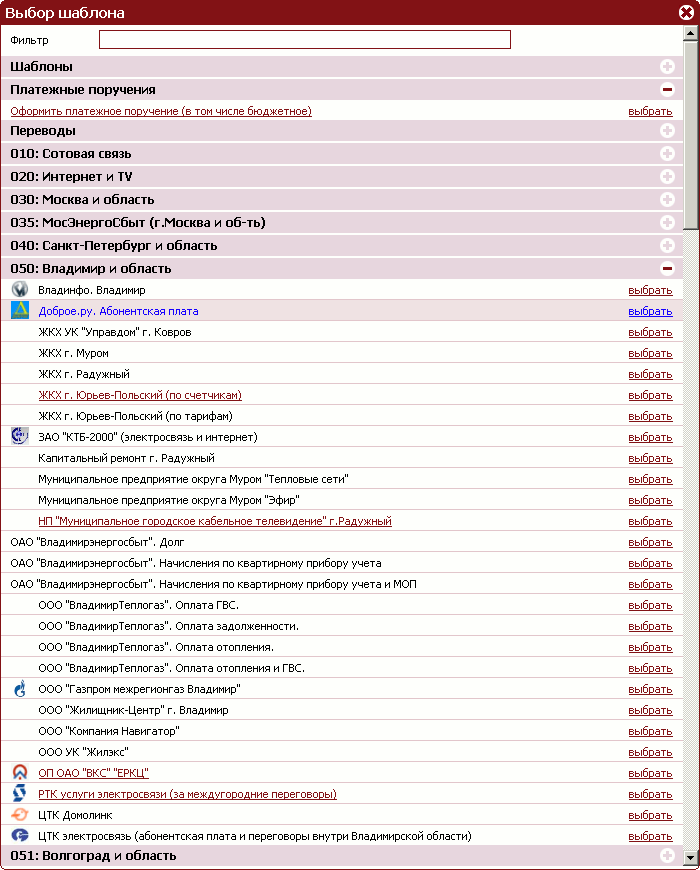Viewport: 700px width, 870px height.
Task: Click the РТК услуги электросвязи logo icon
Action: click(20, 793)
